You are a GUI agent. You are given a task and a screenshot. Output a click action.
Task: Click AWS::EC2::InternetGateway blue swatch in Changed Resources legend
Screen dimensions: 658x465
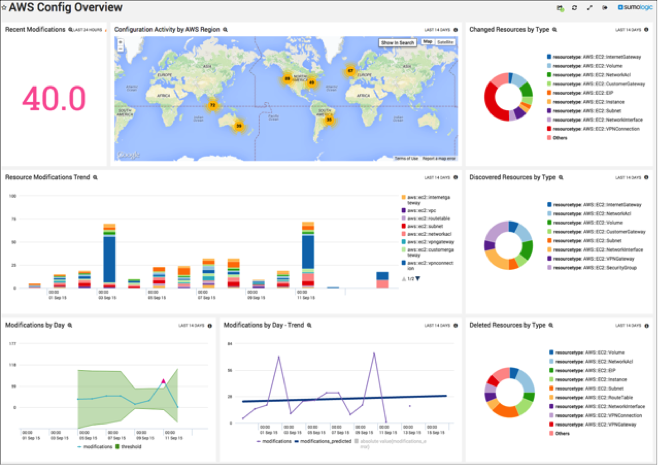tap(549, 57)
